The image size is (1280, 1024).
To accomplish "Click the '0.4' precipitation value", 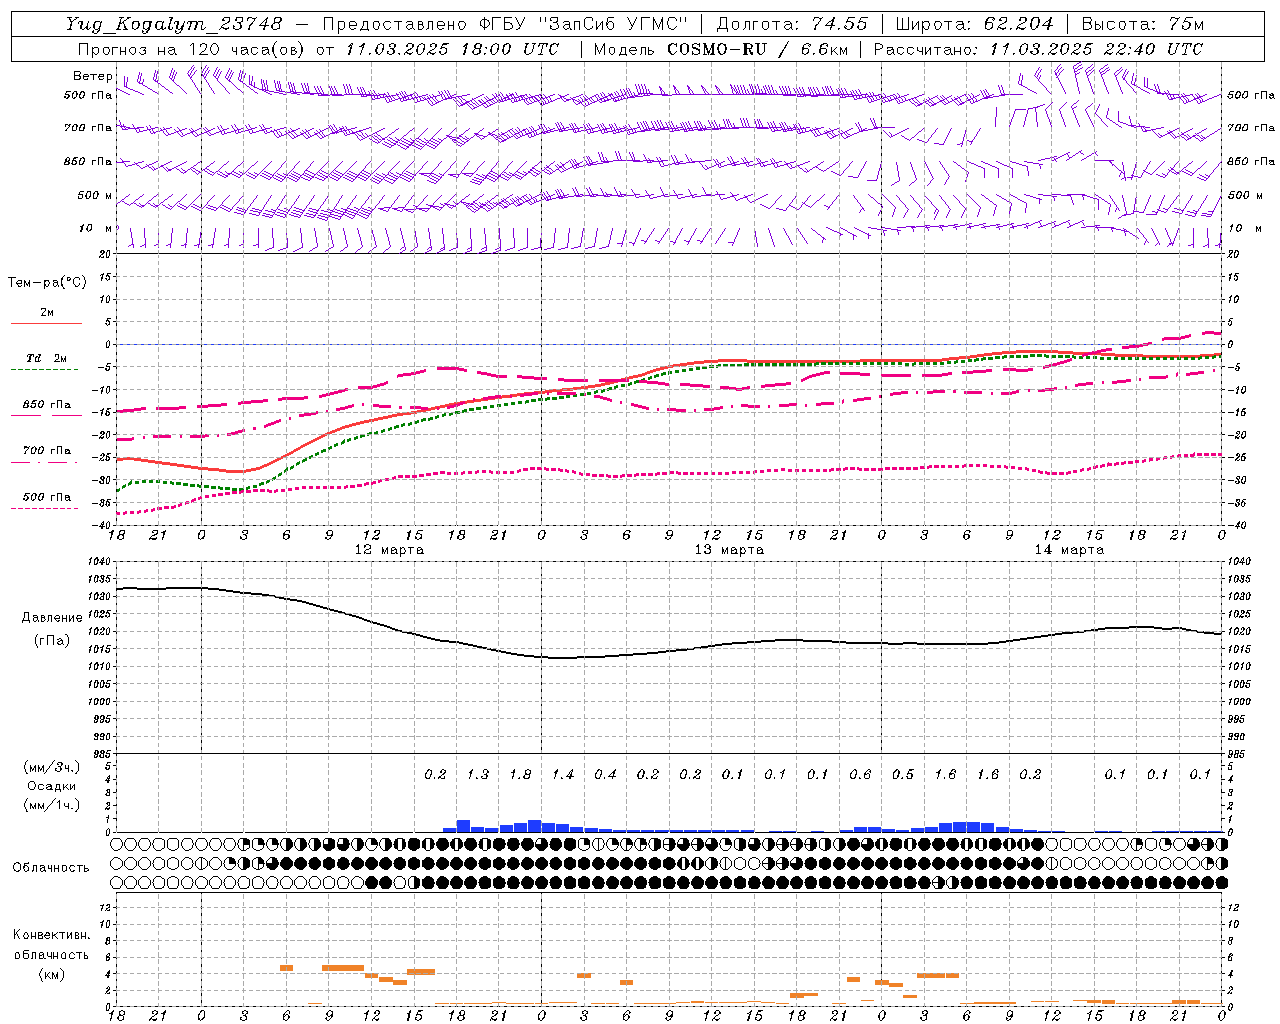I will 605,775.
